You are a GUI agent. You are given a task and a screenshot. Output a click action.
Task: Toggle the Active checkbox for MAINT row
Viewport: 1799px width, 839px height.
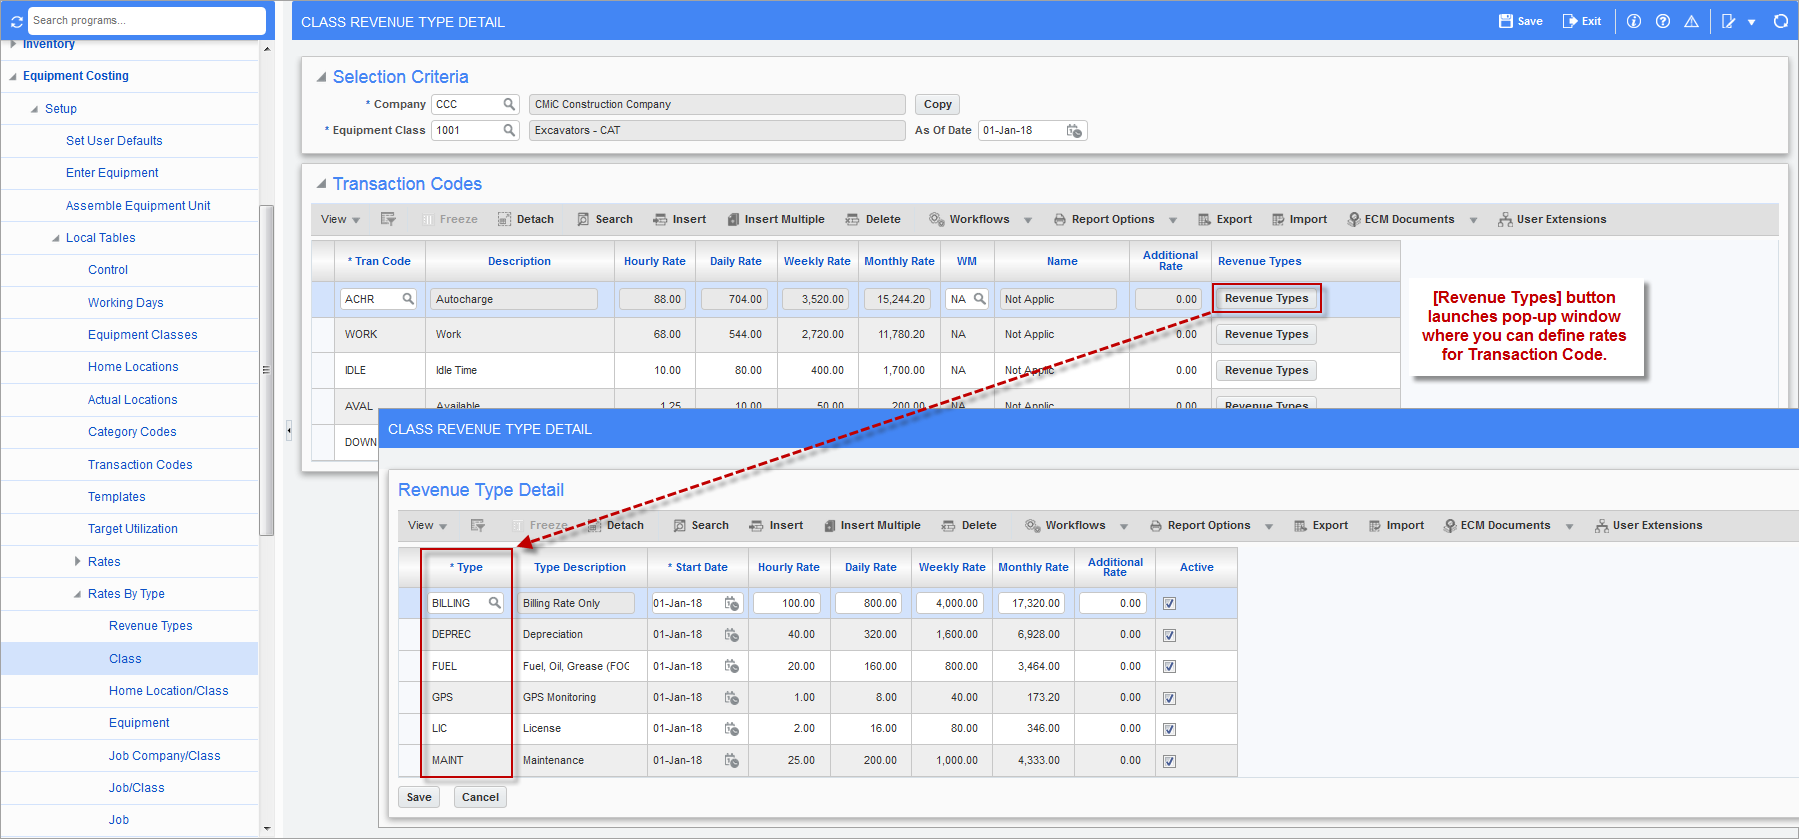(x=1169, y=761)
